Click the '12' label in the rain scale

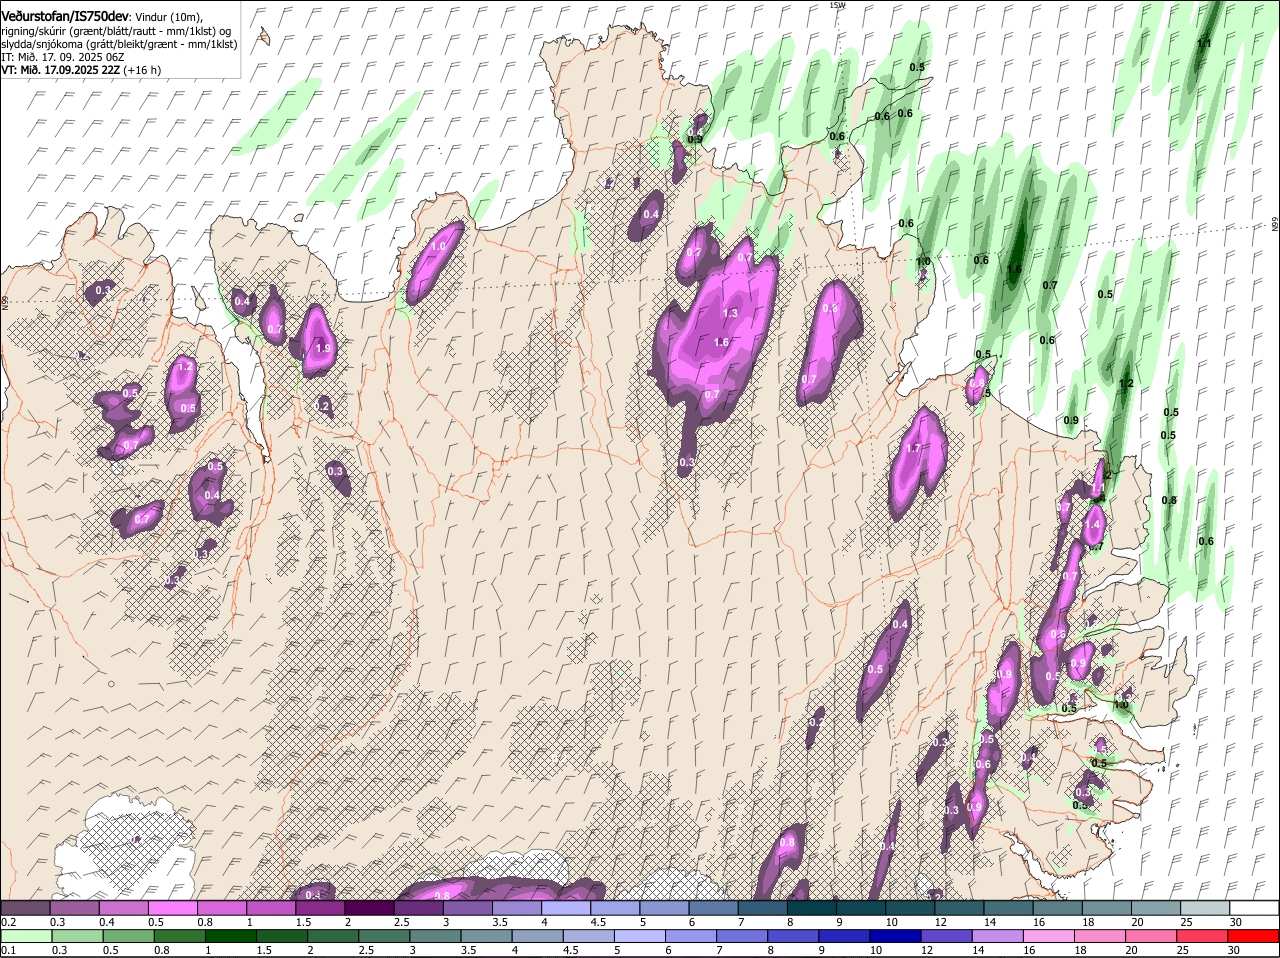click(x=927, y=950)
